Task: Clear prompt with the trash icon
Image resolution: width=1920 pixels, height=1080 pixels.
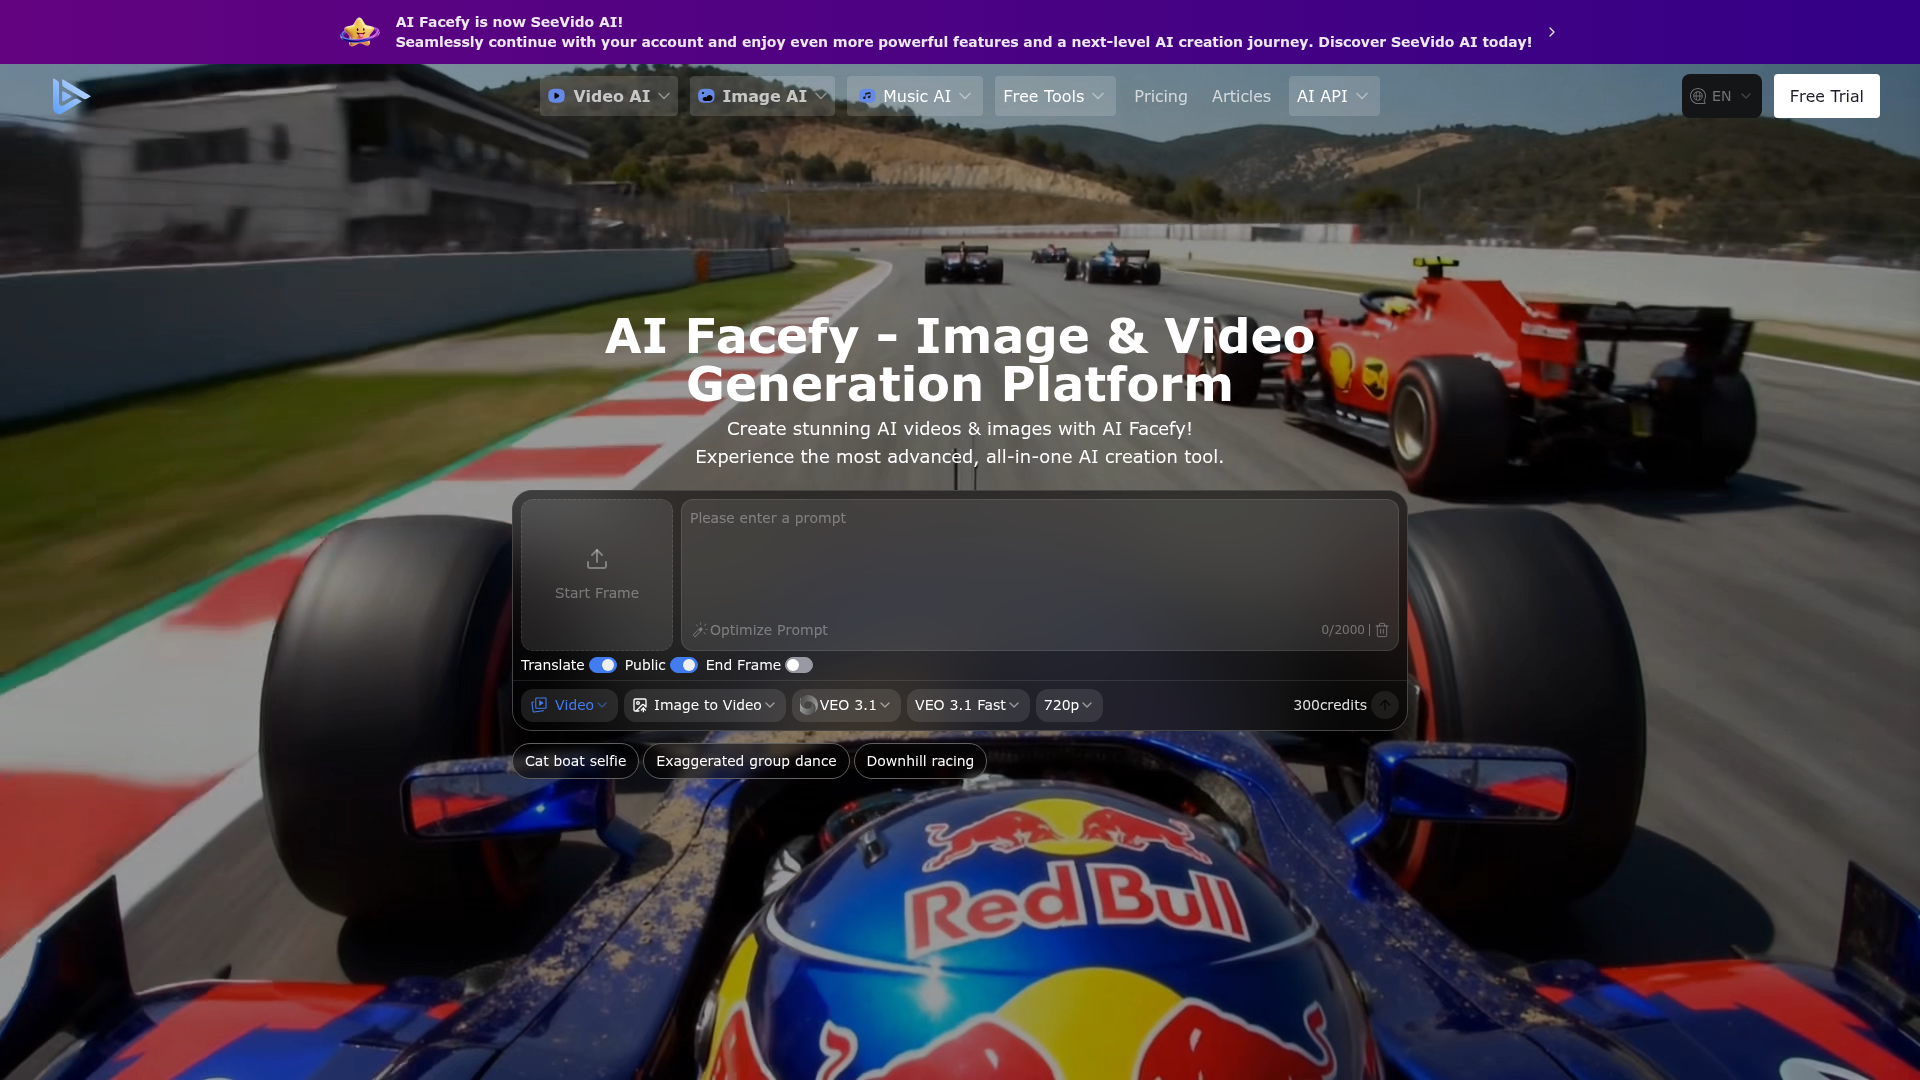Action: click(x=1382, y=630)
